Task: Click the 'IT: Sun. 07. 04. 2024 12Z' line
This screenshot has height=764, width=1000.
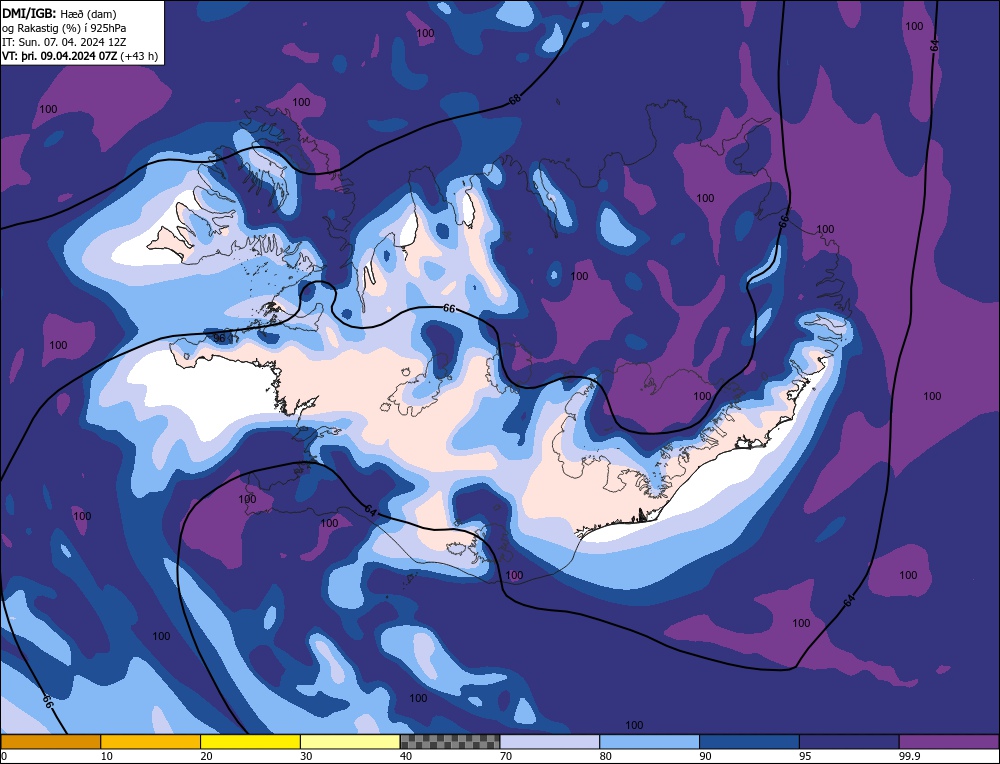Action: click(64, 41)
